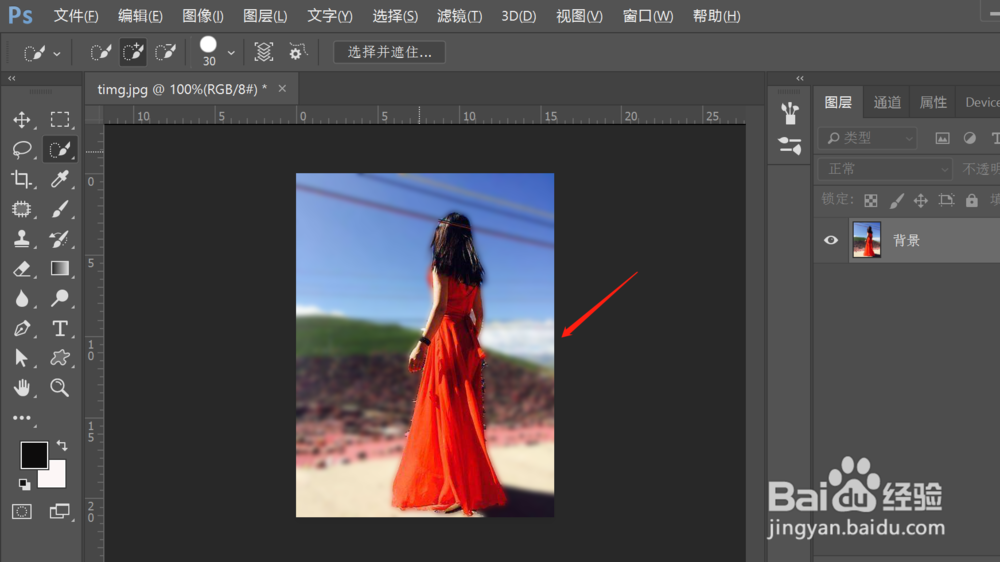Image resolution: width=1000 pixels, height=562 pixels.
Task: Select the Quick Selection tool in toolbox
Action: 60,149
